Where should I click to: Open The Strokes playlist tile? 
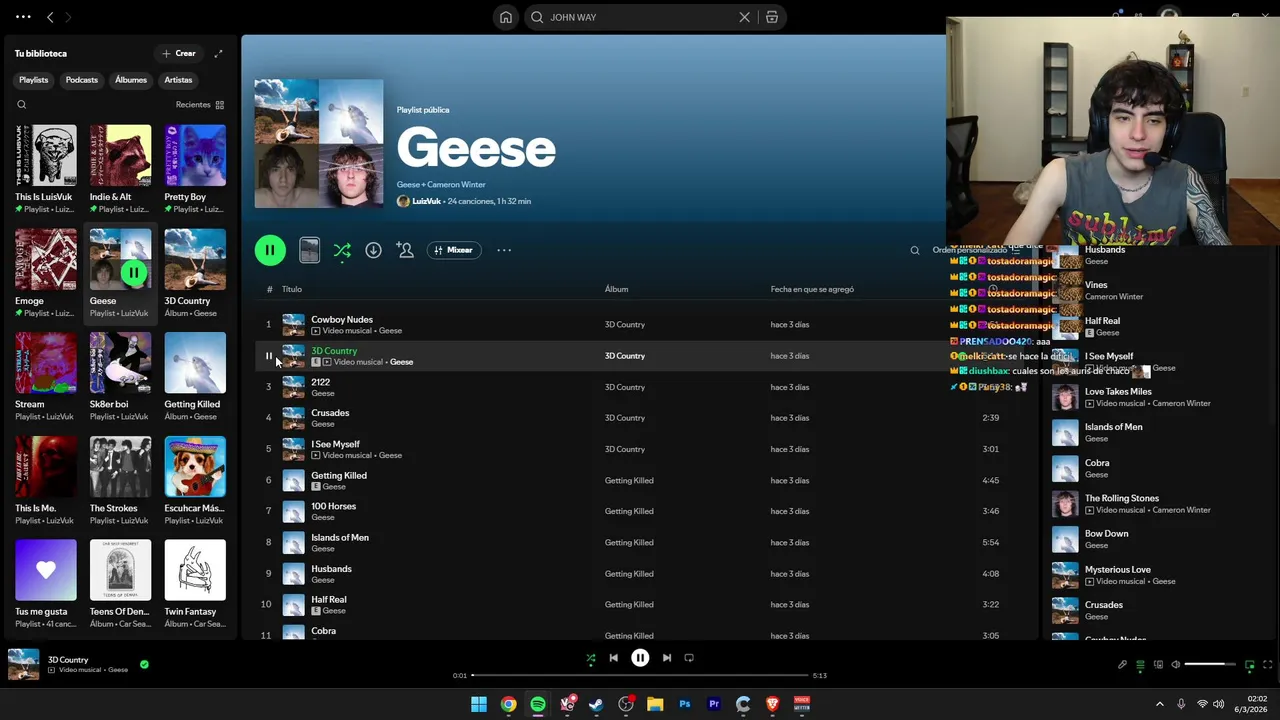[x=120, y=480]
